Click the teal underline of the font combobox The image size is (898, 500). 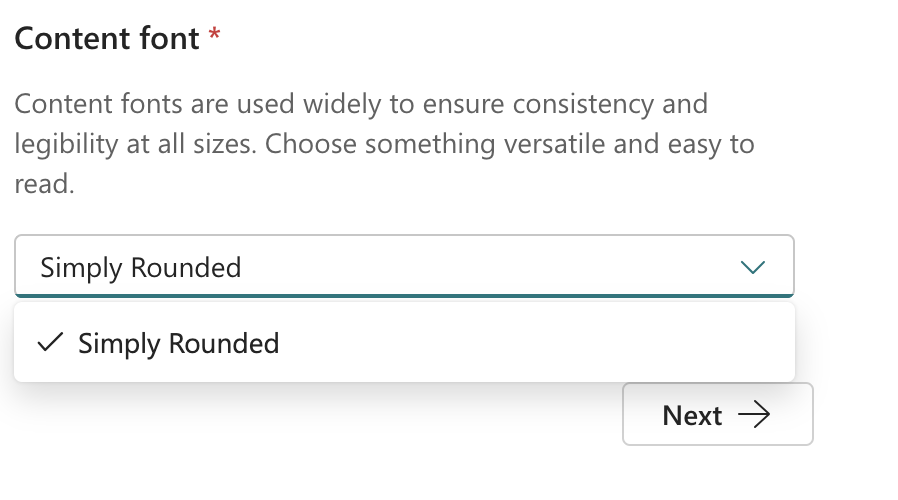pos(404,295)
